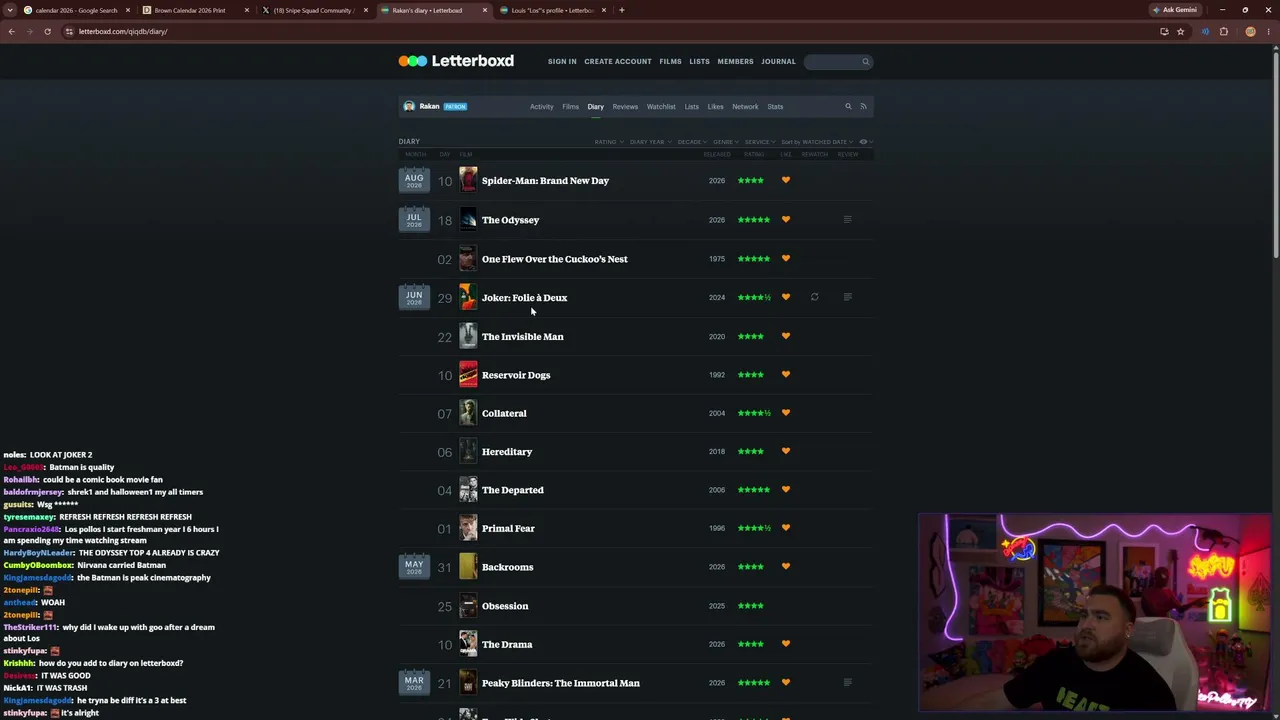Viewport: 1280px width, 720px height.
Task: Click the browser back arrow
Action: [11, 31]
